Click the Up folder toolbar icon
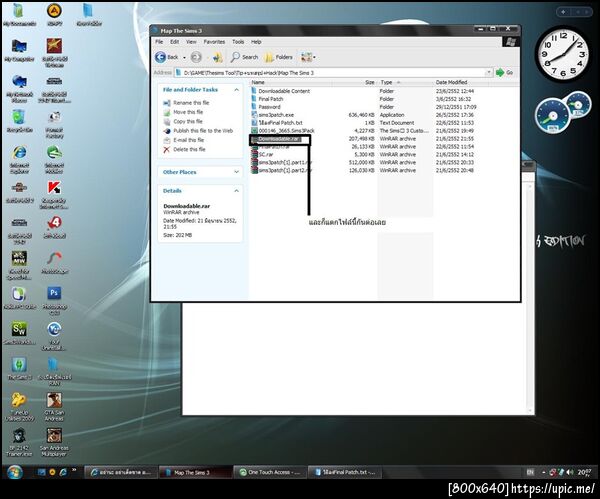The image size is (600, 499). [217, 57]
